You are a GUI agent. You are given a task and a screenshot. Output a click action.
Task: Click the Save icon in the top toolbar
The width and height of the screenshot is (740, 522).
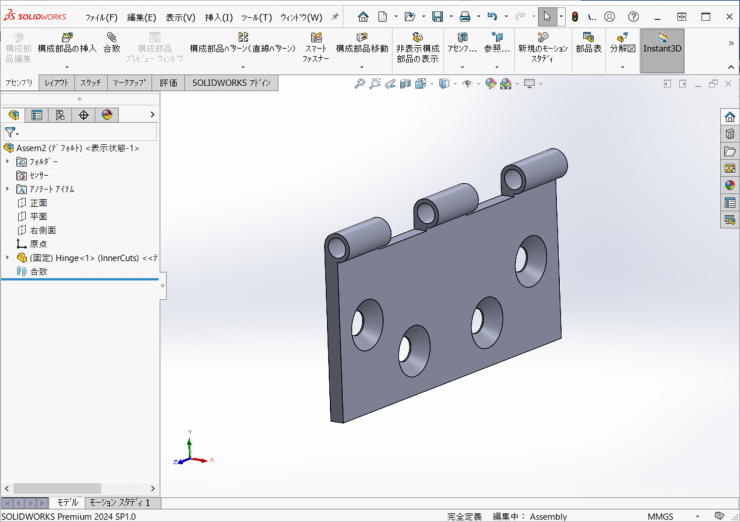(x=437, y=17)
